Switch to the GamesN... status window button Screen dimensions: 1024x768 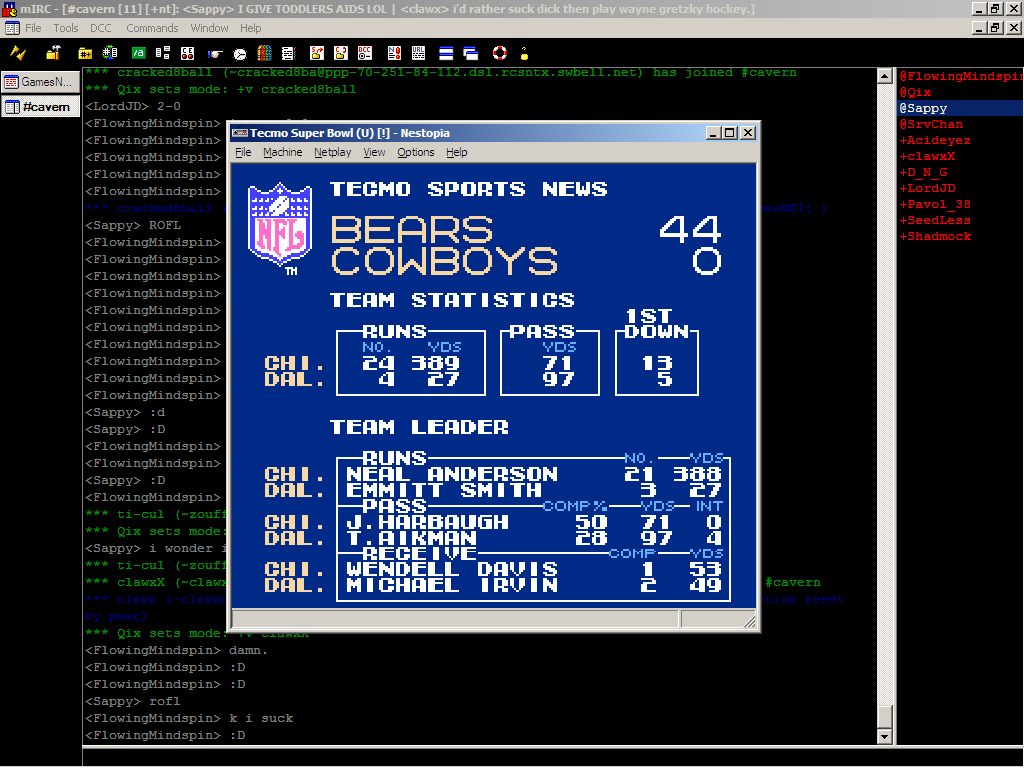coord(40,82)
